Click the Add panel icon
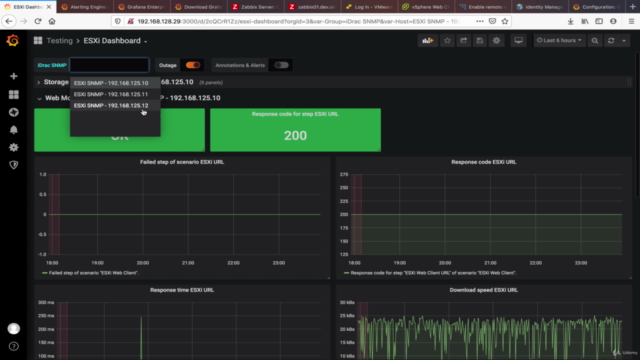This screenshot has width=640, height=360. (427, 40)
